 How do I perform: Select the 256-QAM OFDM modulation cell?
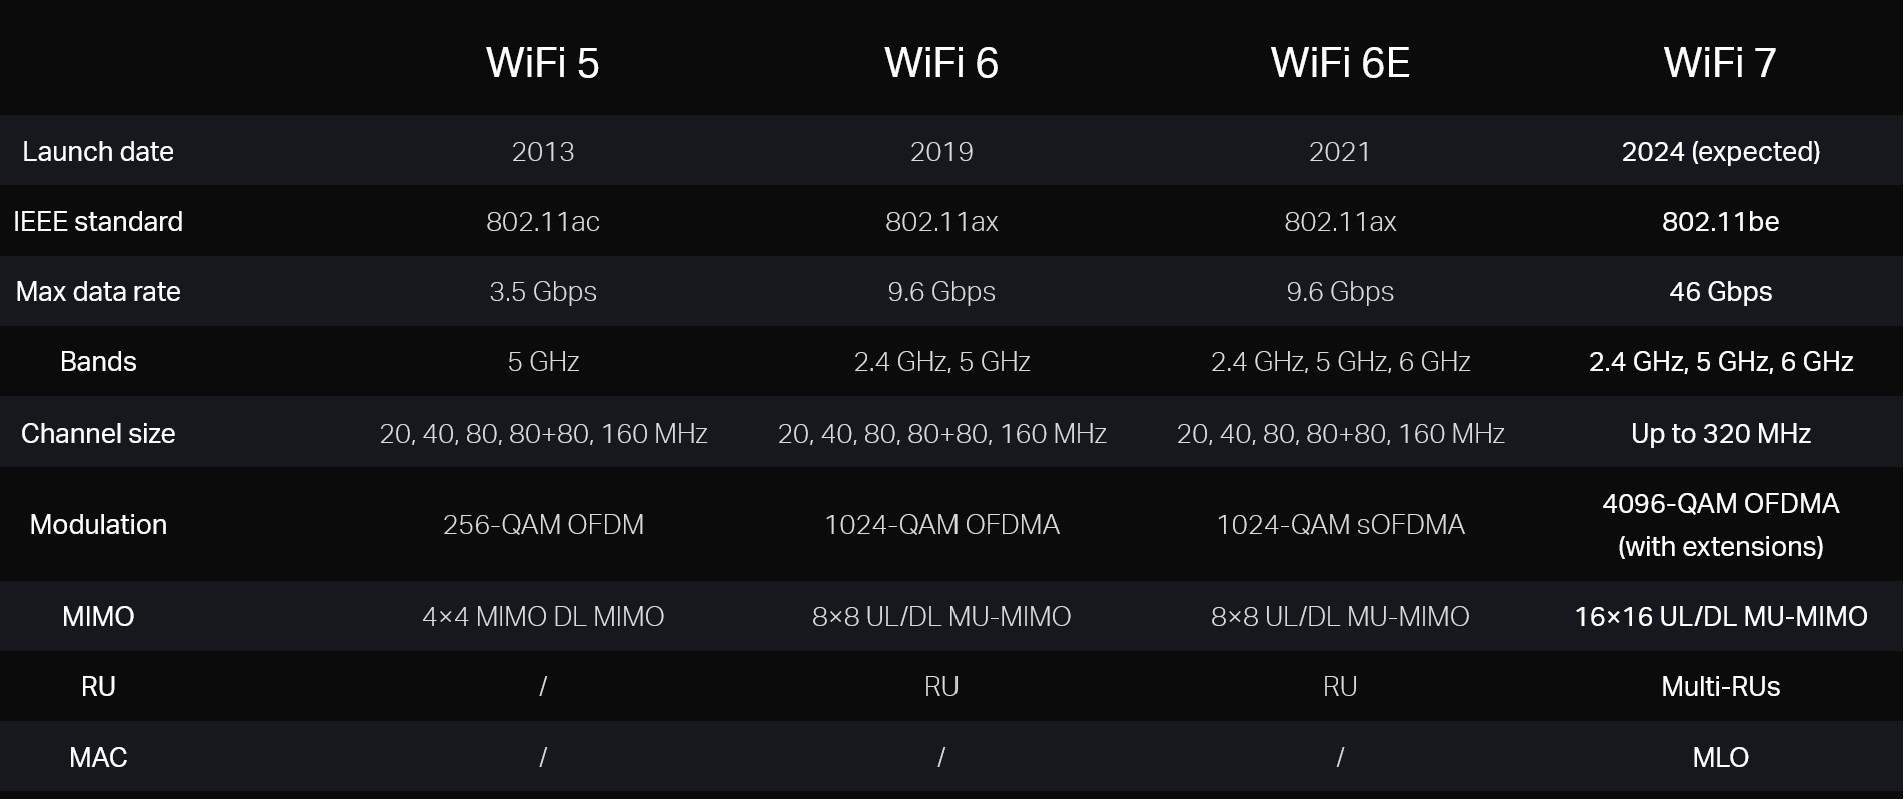pos(543,525)
